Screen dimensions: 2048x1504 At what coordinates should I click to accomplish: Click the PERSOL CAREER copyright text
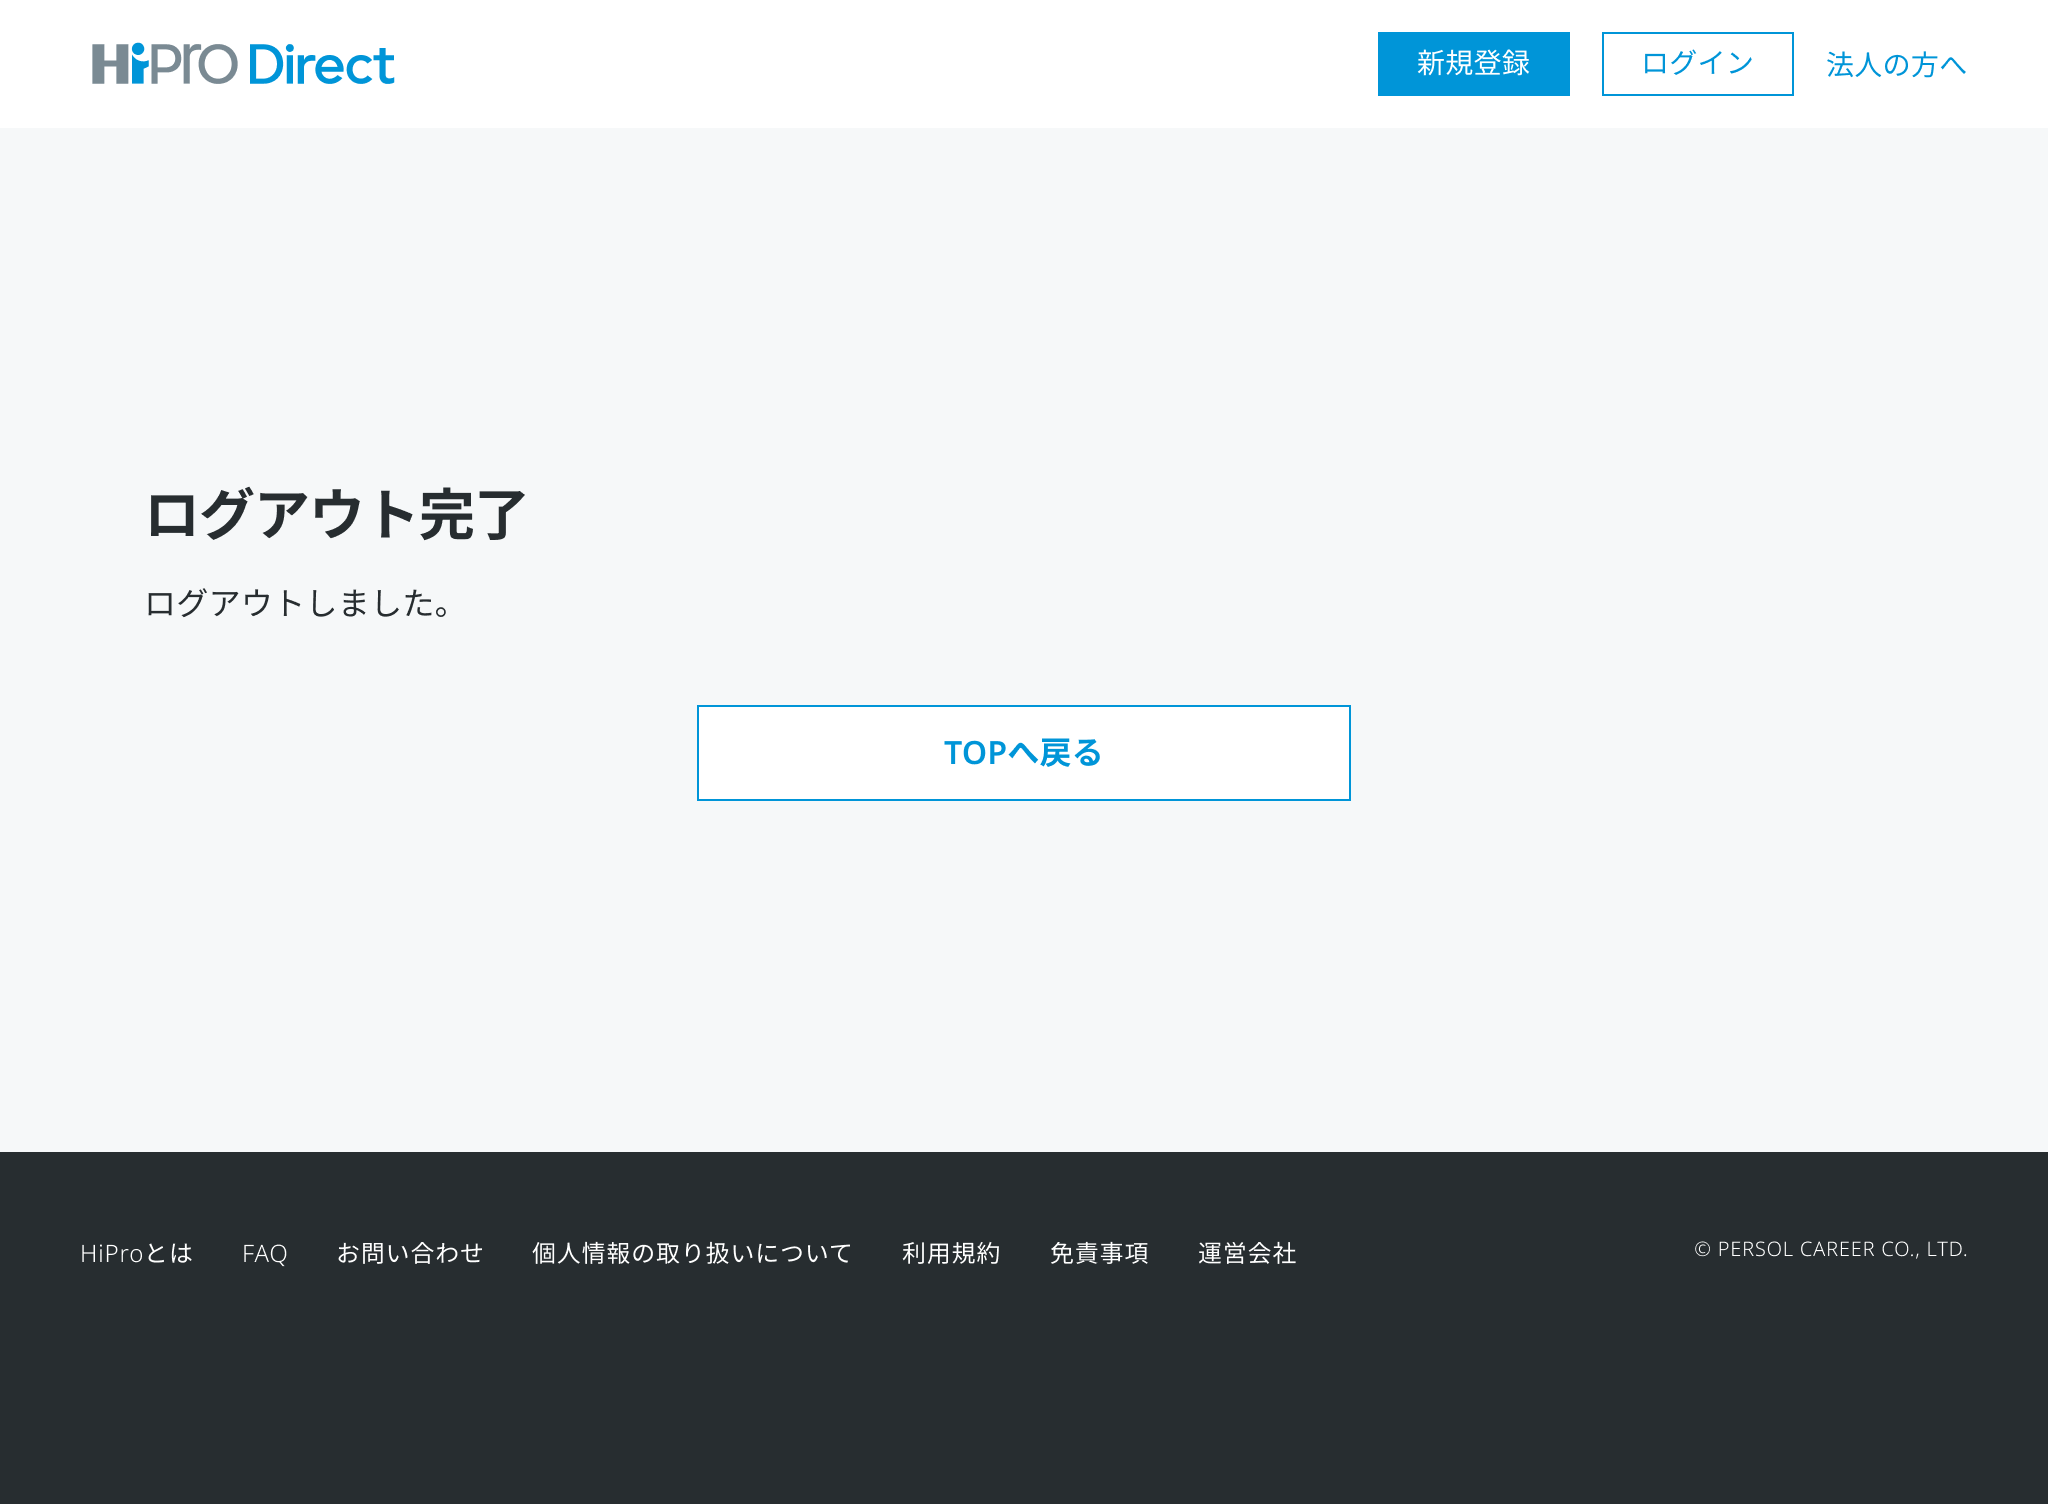1841,1249
